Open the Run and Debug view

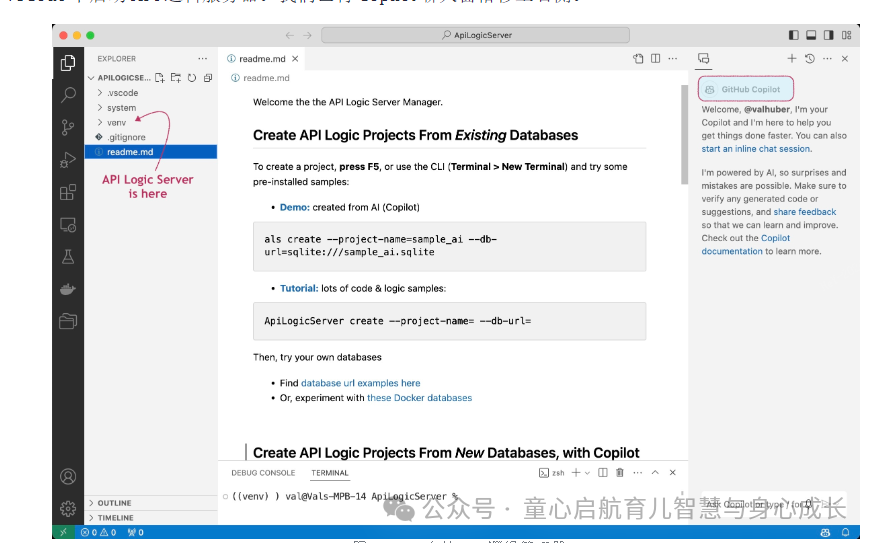point(68,159)
